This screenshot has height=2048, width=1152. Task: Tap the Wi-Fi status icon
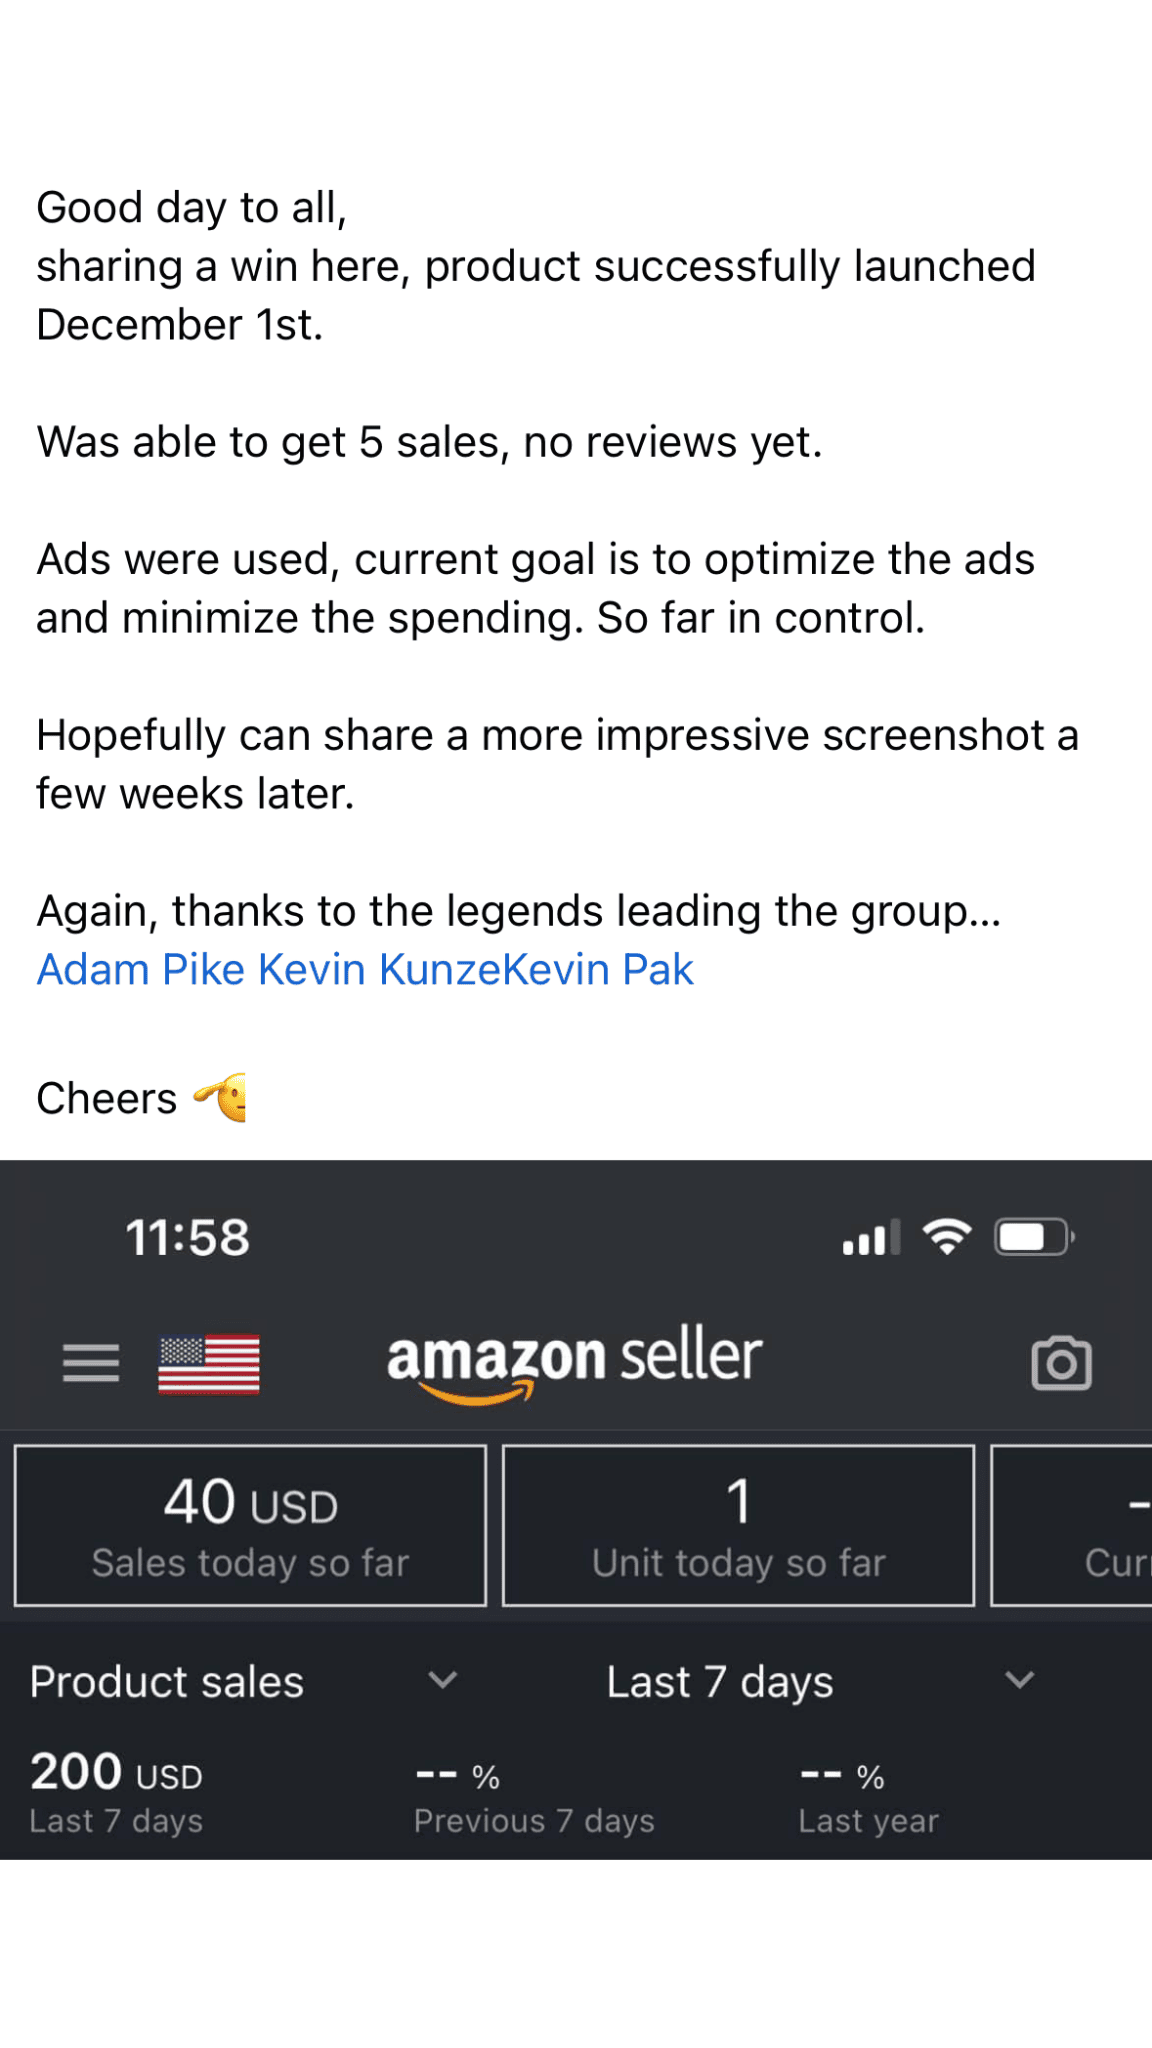pos(946,1237)
